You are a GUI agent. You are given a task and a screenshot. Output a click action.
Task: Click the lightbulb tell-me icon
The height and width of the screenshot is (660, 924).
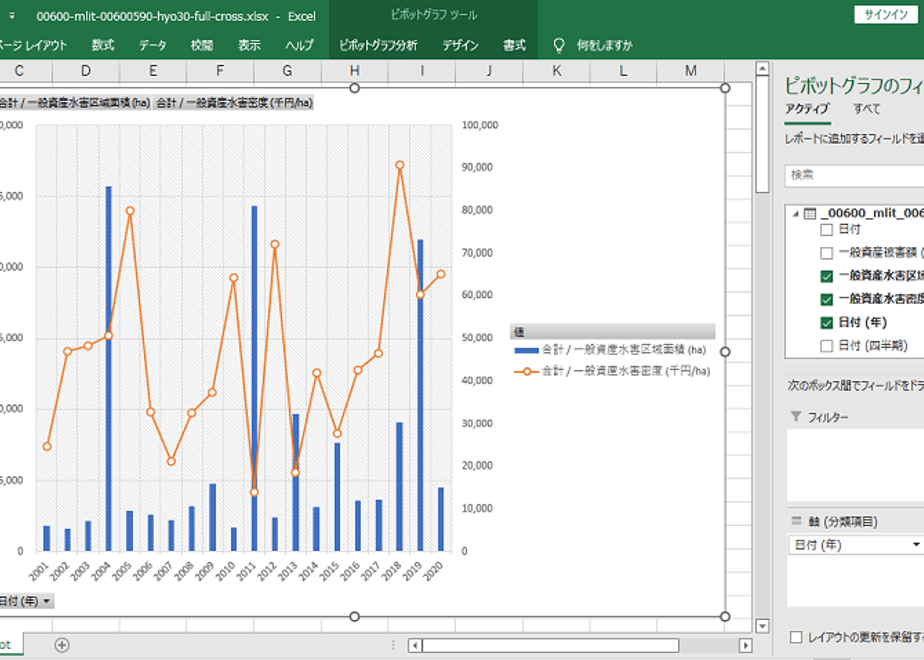click(559, 45)
